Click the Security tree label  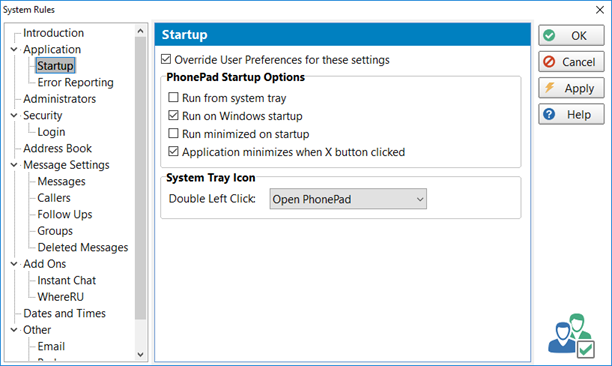pyautogui.click(x=43, y=115)
